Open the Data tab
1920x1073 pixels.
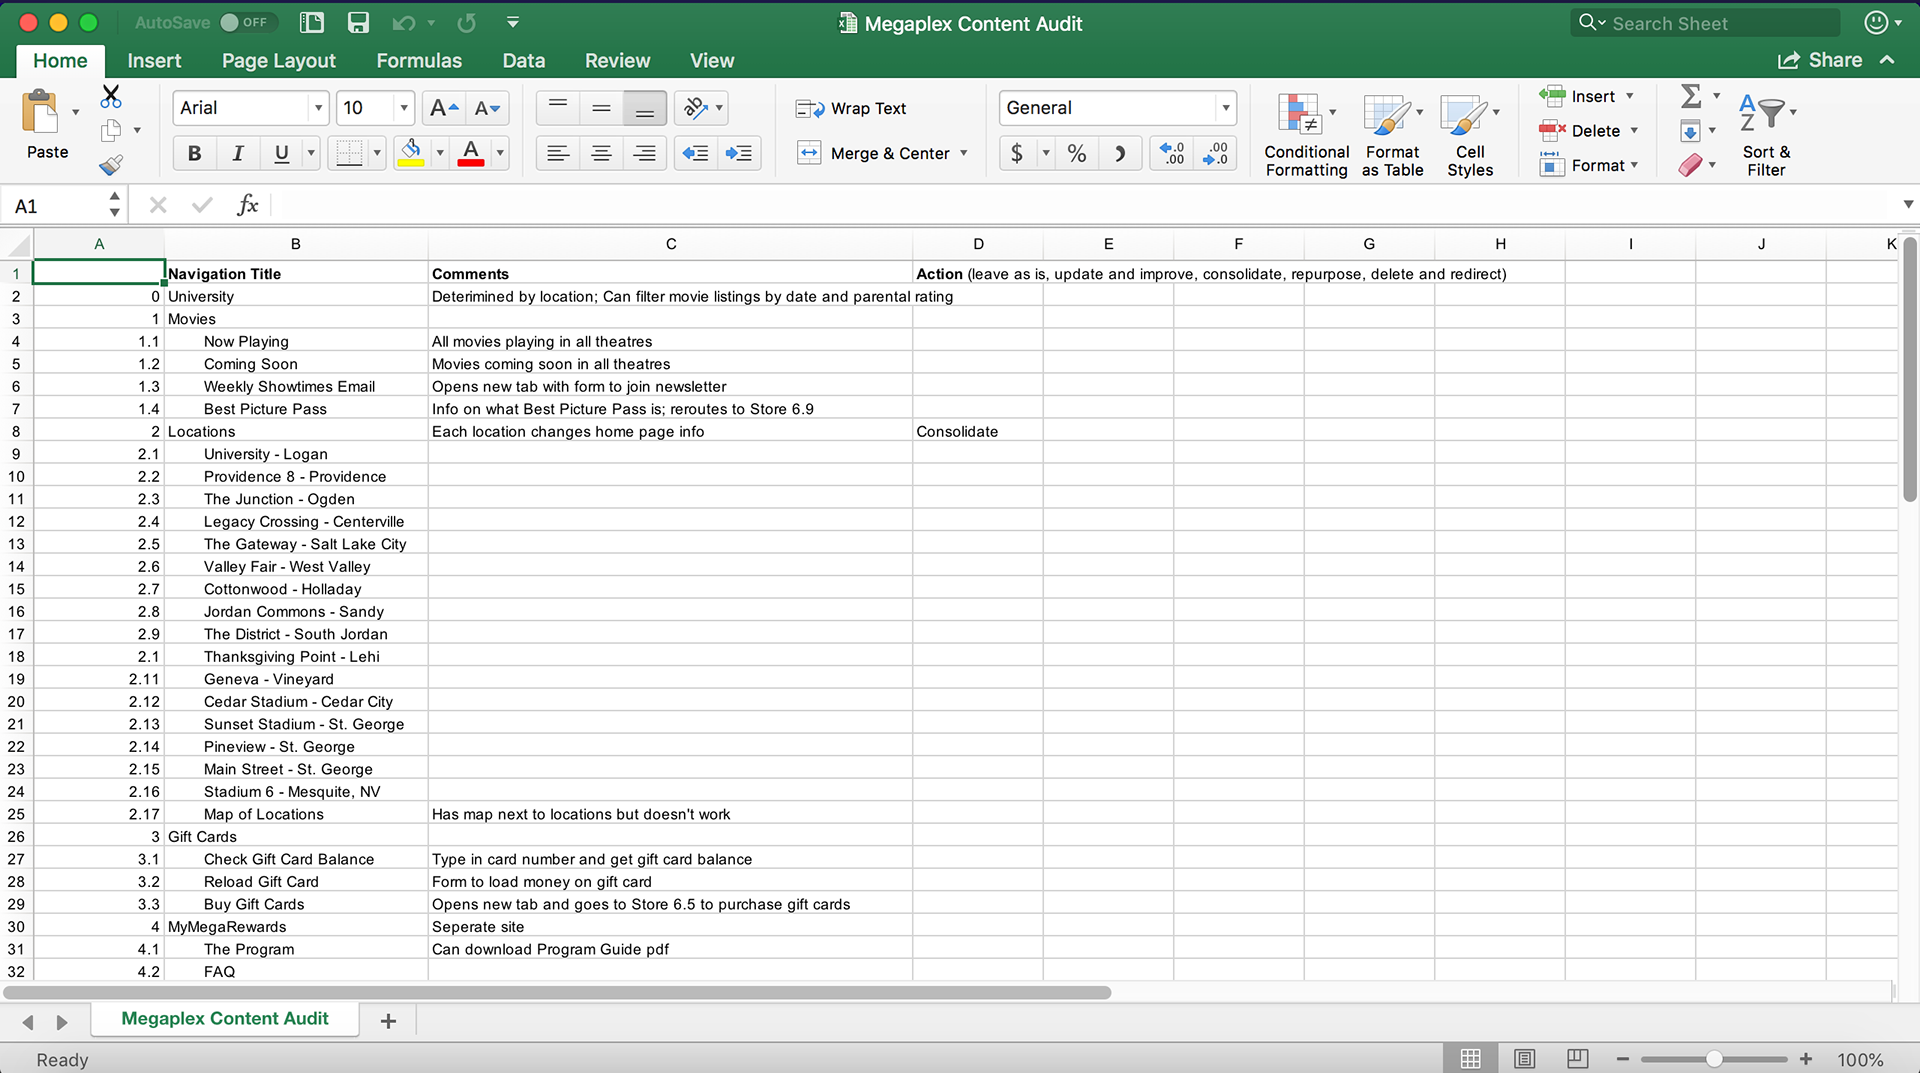tap(523, 60)
